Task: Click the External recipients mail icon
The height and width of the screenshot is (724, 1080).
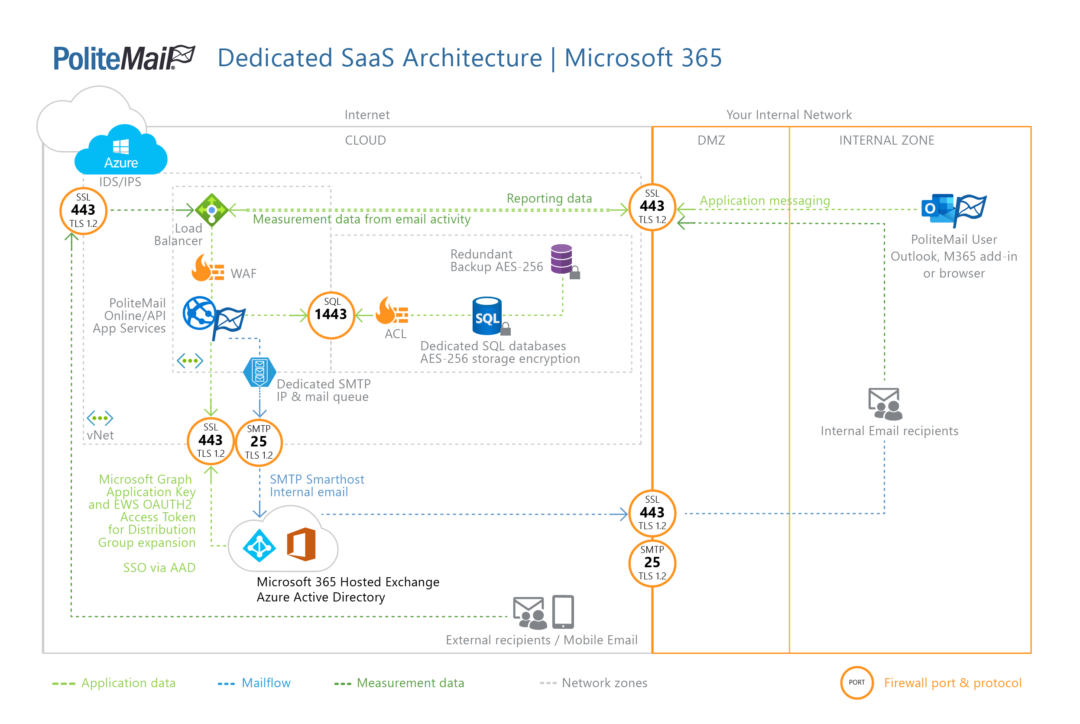Action: [x=529, y=611]
